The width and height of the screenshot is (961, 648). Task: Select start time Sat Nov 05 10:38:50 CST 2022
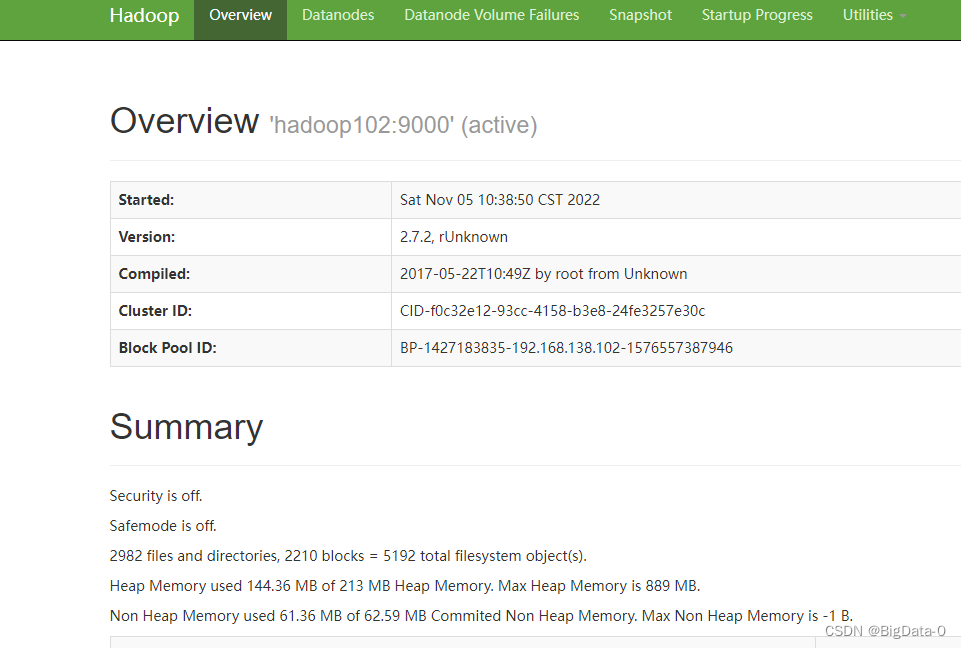pos(499,200)
